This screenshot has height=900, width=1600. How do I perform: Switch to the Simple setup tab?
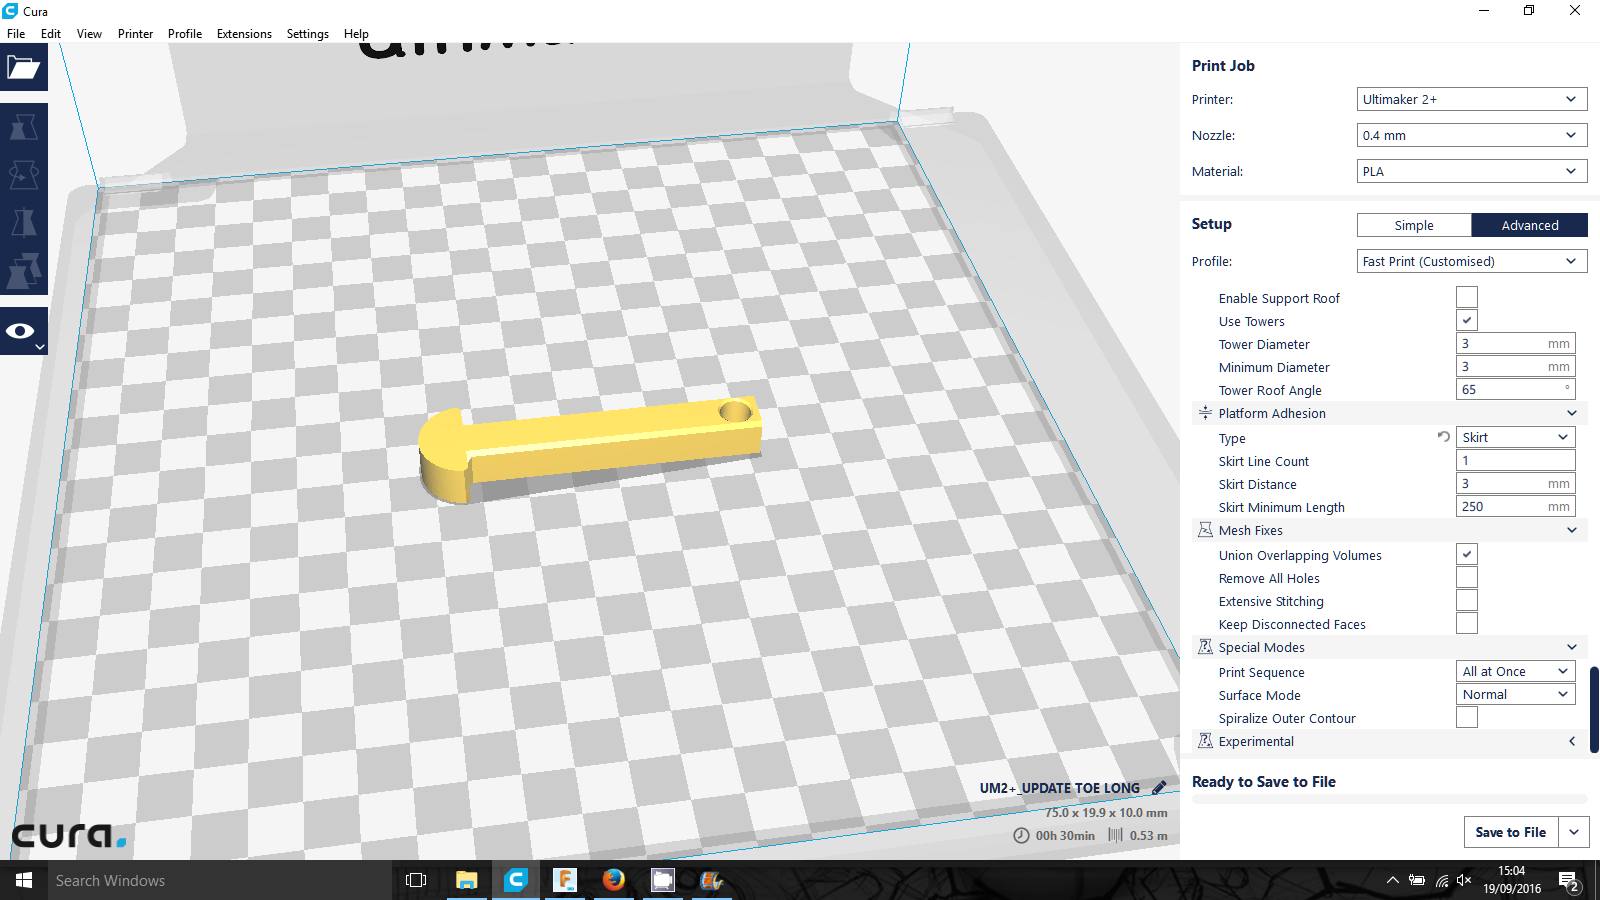(x=1413, y=225)
